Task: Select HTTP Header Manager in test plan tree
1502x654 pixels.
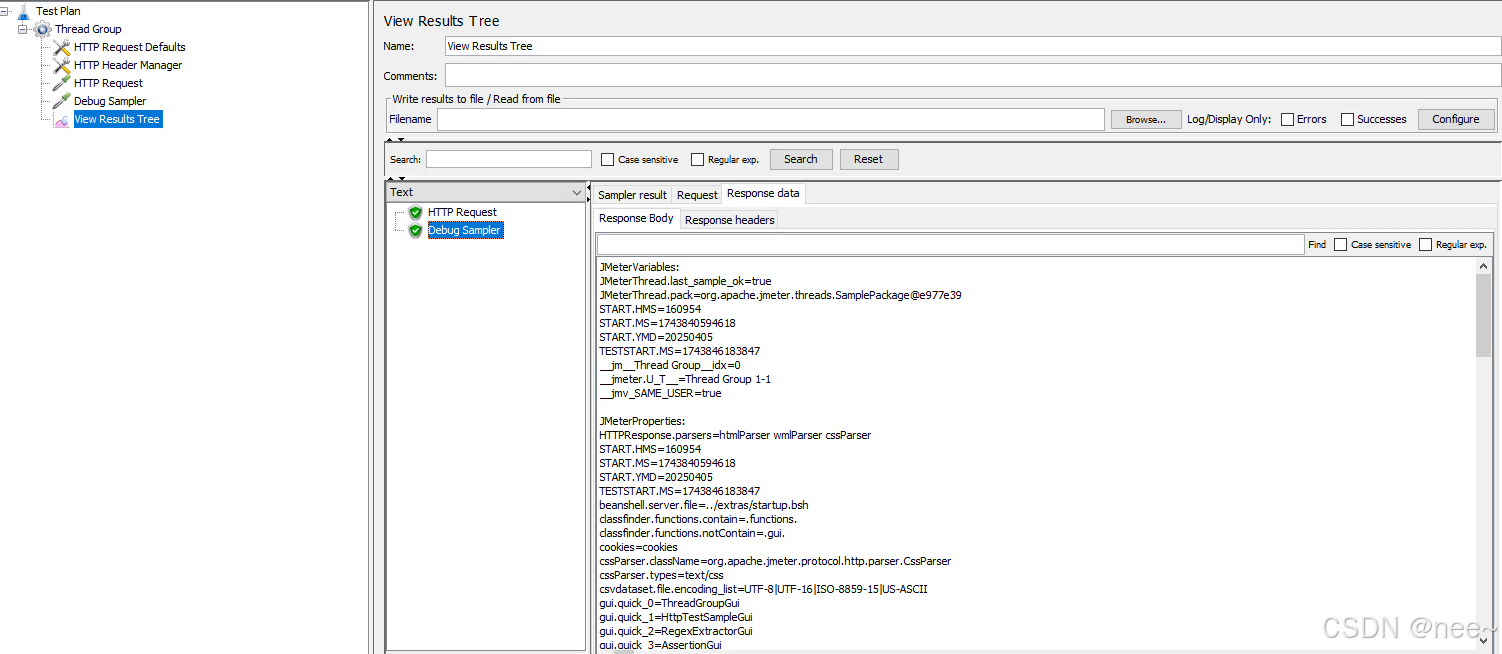Action: click(x=128, y=65)
